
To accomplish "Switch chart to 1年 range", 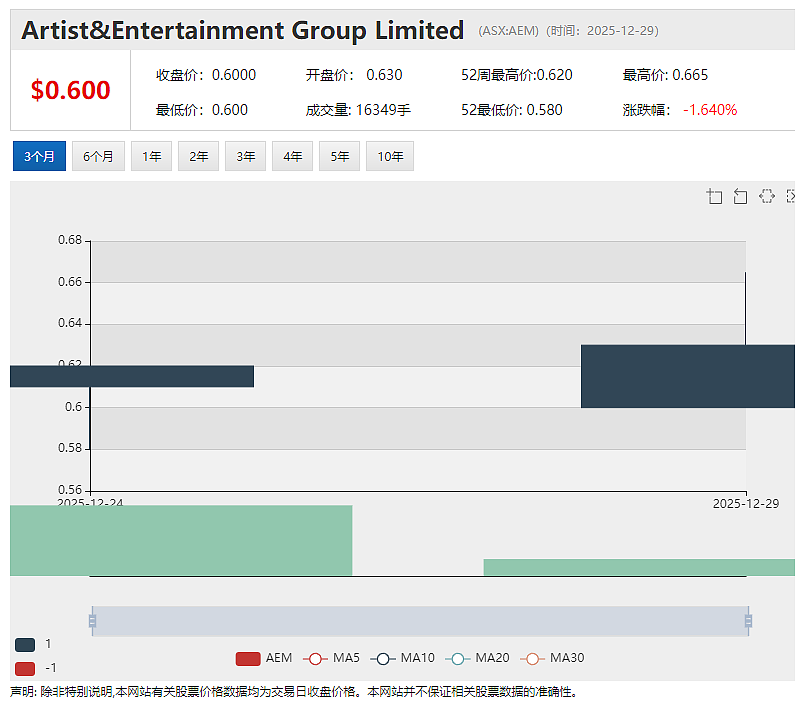I will [x=151, y=156].
